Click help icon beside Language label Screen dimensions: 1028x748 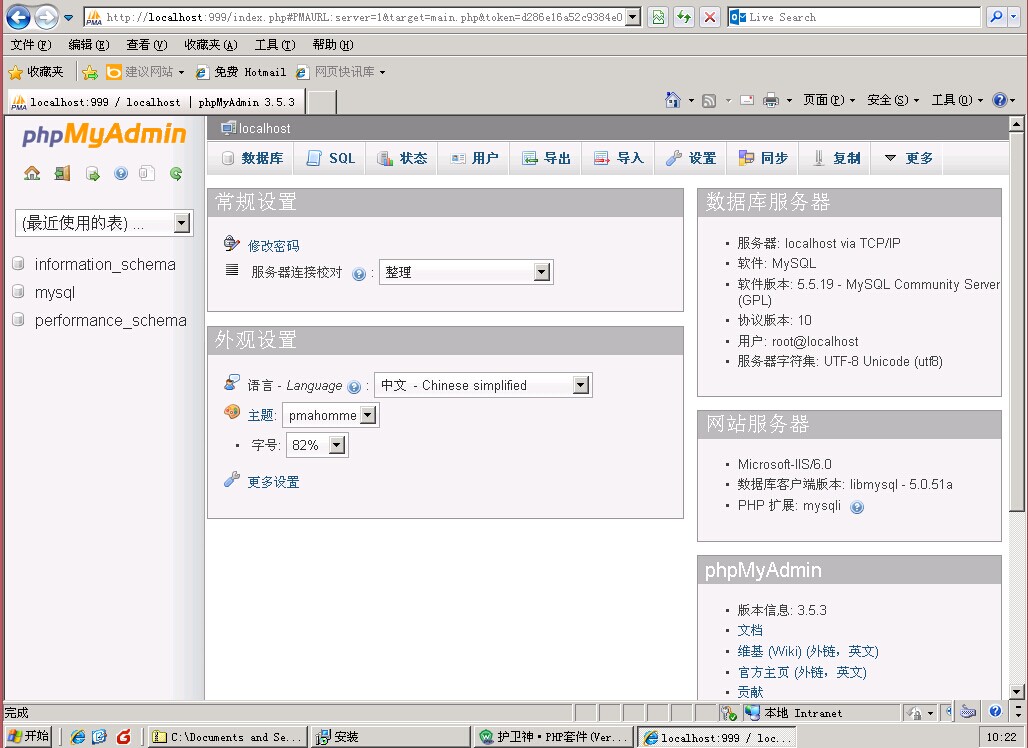354,387
